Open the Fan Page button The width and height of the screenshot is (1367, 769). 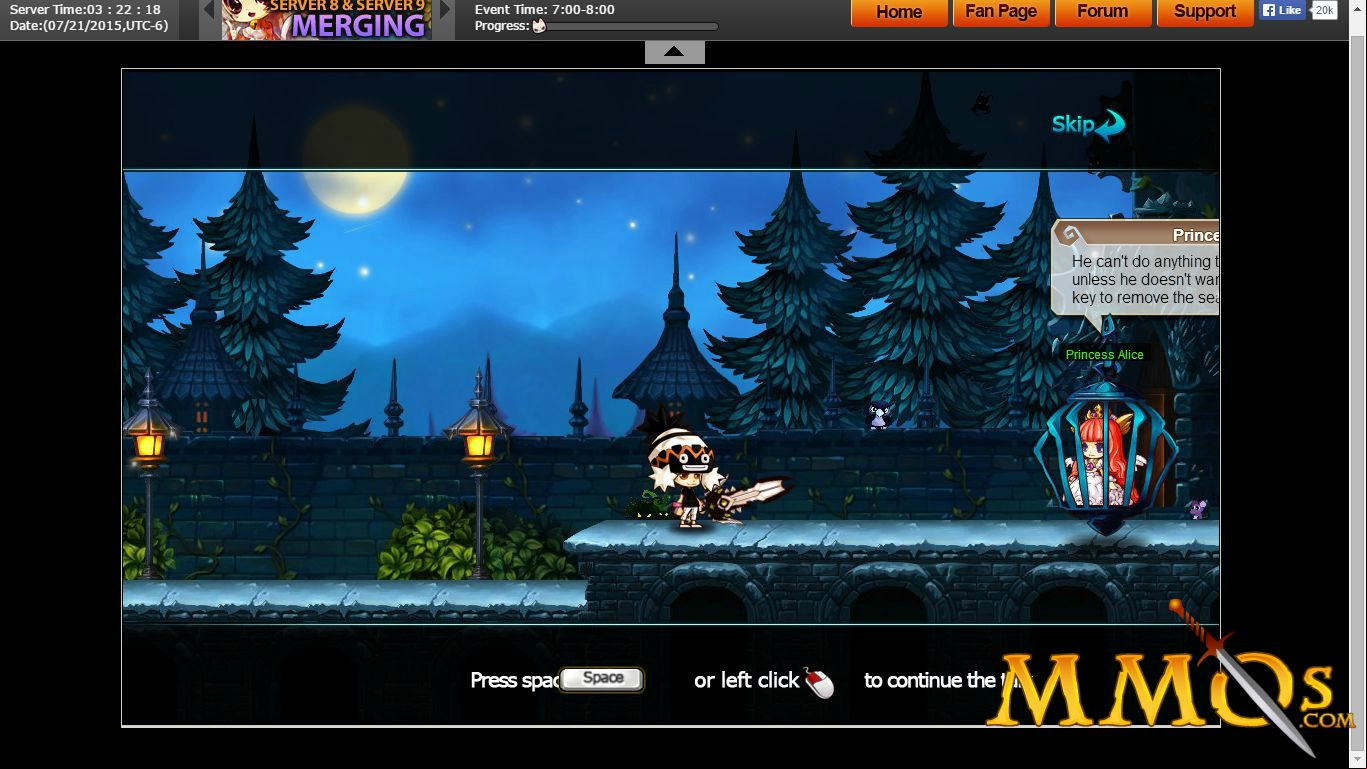[1001, 12]
